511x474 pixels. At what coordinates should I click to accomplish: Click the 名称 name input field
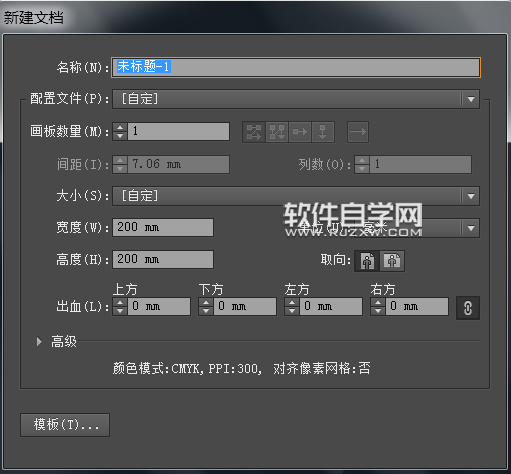(296, 67)
